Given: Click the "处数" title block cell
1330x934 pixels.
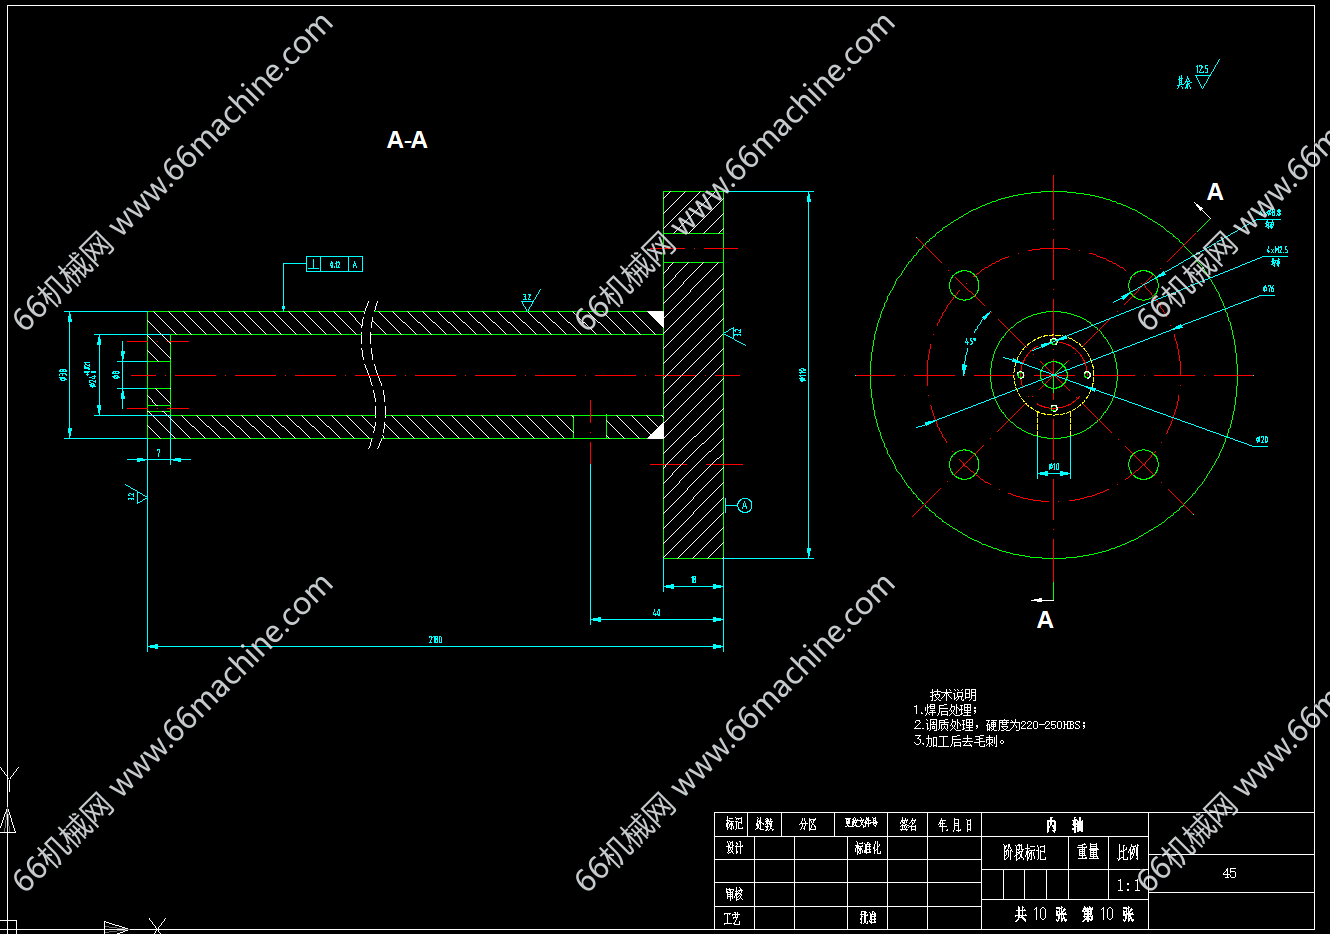Looking at the screenshot, I should 765,824.
